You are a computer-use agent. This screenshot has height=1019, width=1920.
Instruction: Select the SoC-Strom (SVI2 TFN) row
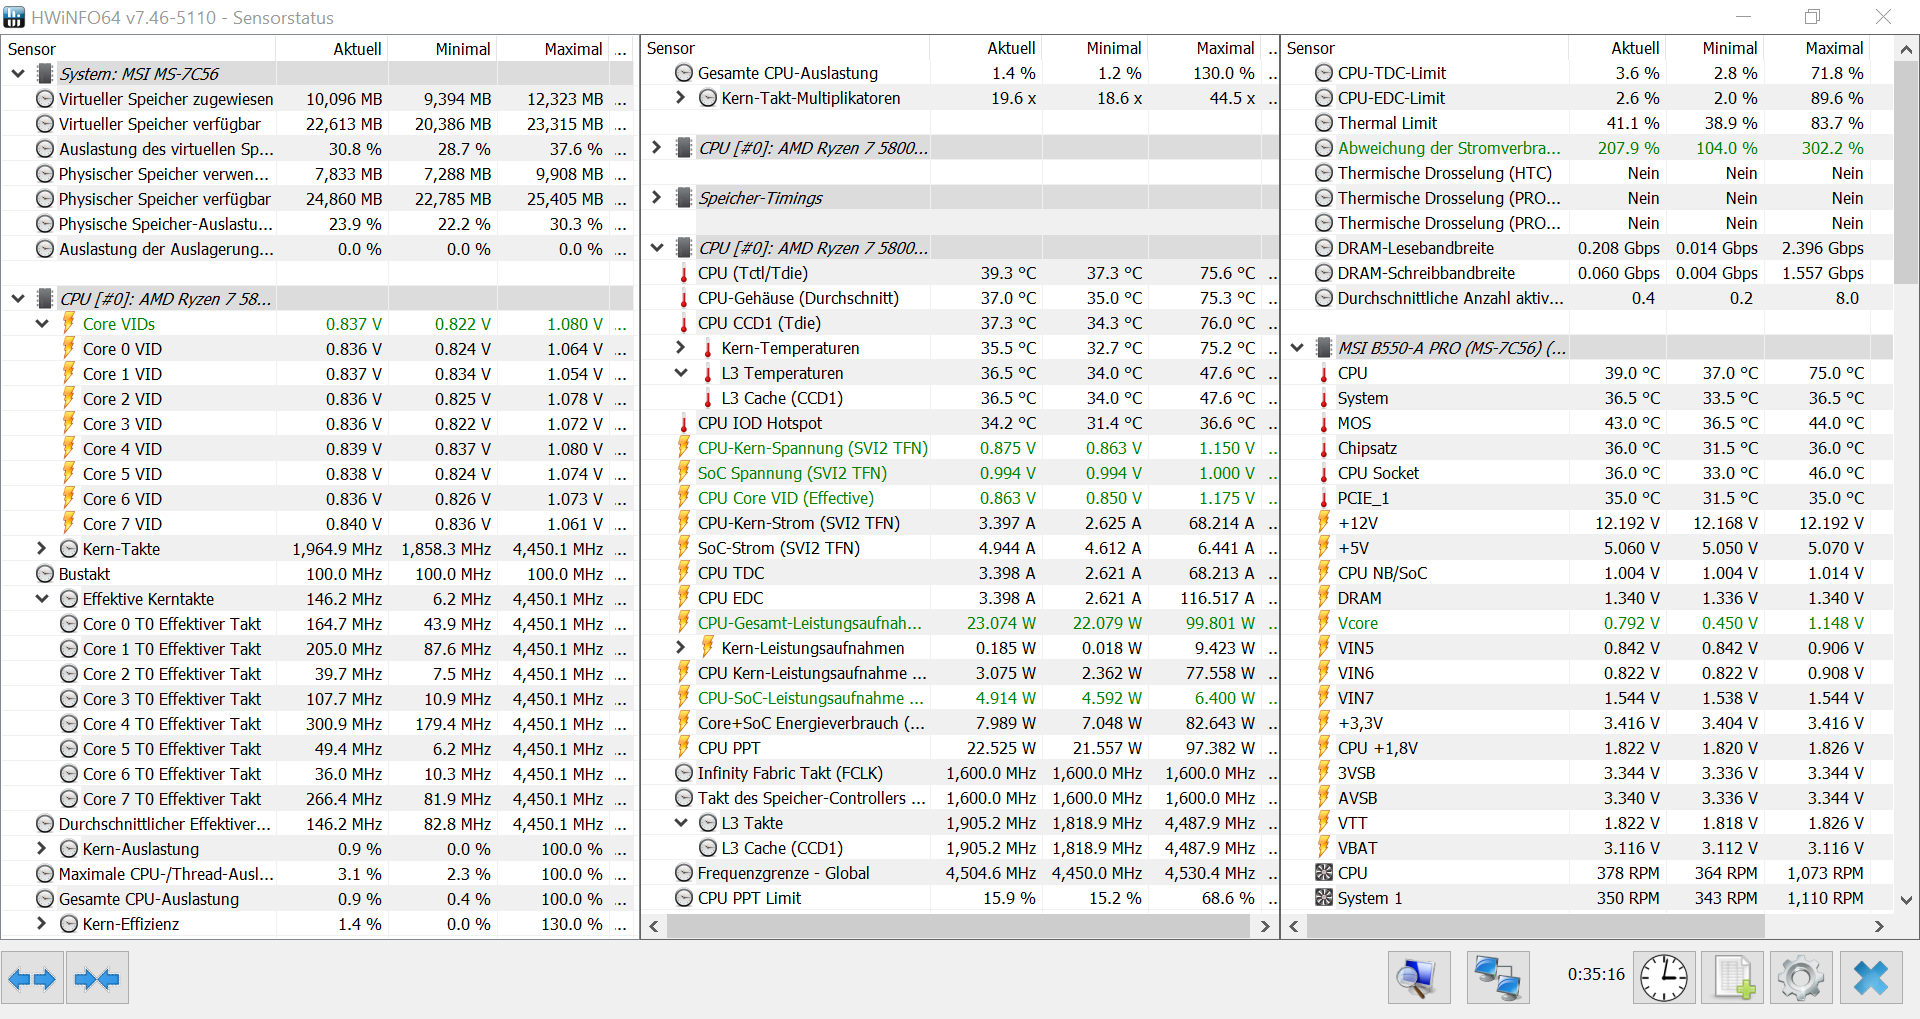(961, 548)
